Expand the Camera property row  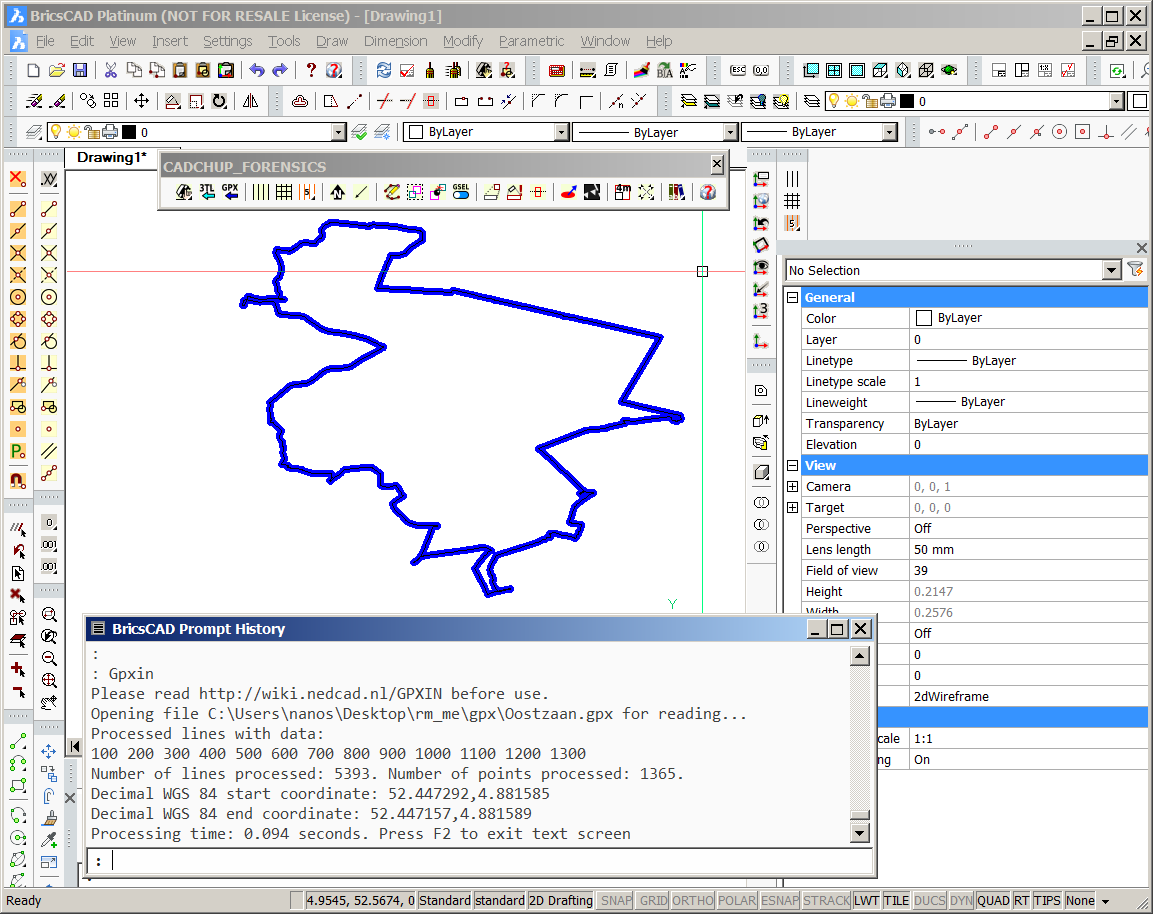[793, 487]
